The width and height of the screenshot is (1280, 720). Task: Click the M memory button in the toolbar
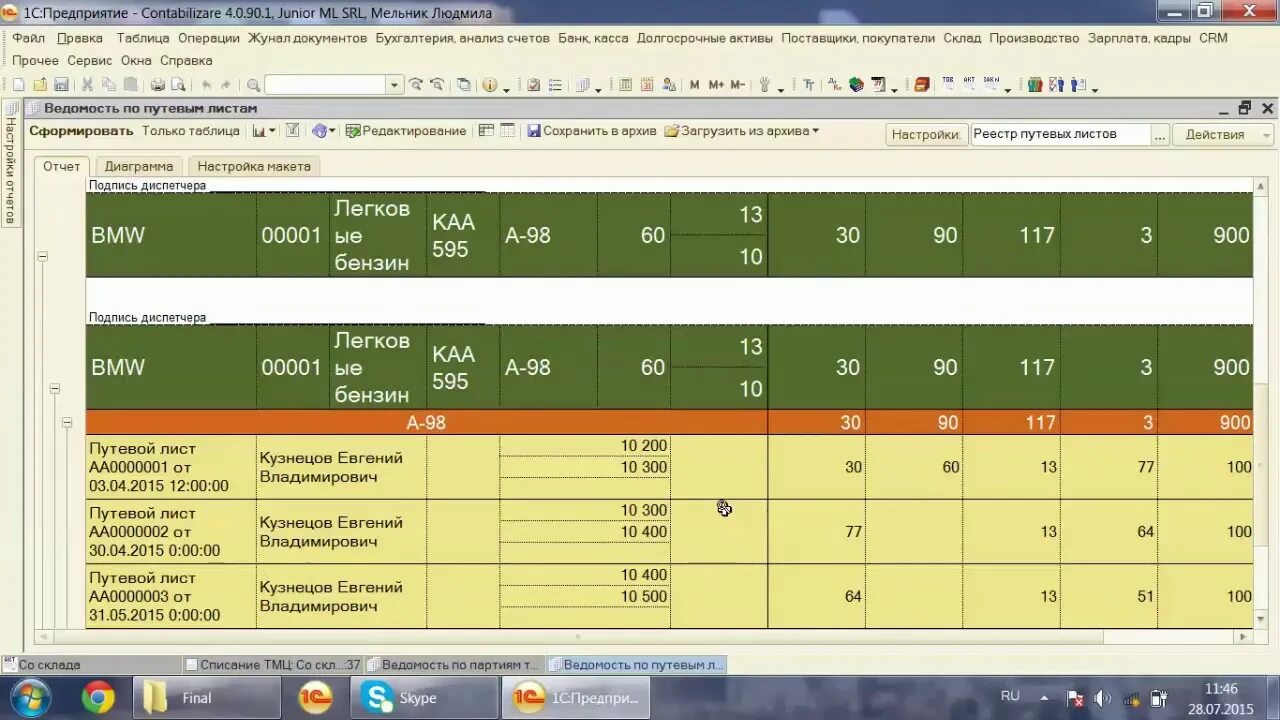tap(695, 85)
